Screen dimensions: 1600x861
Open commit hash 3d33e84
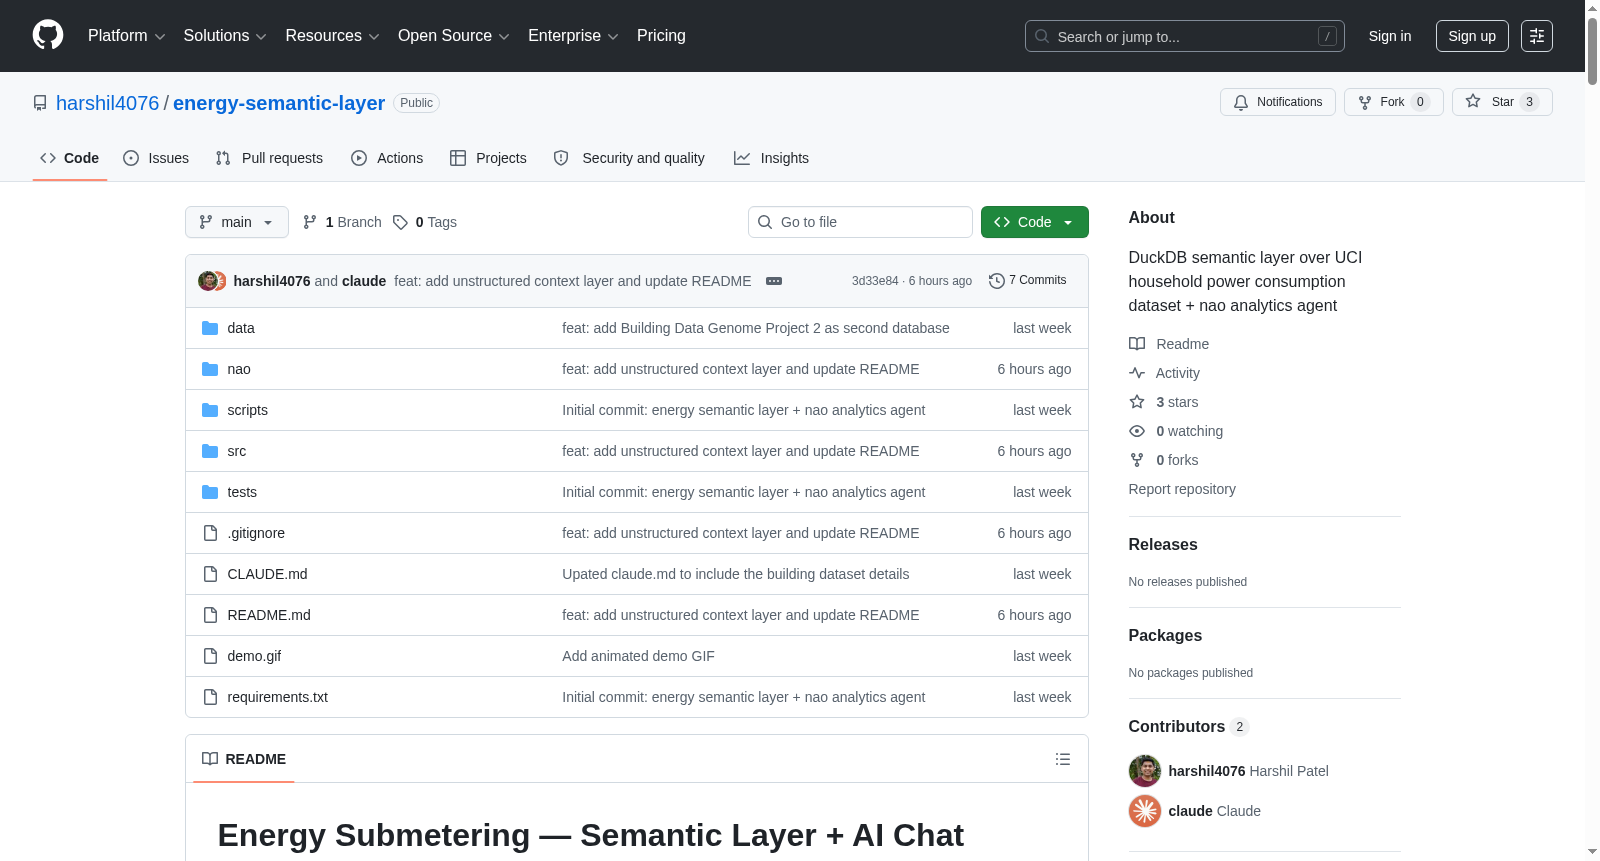[x=875, y=281]
